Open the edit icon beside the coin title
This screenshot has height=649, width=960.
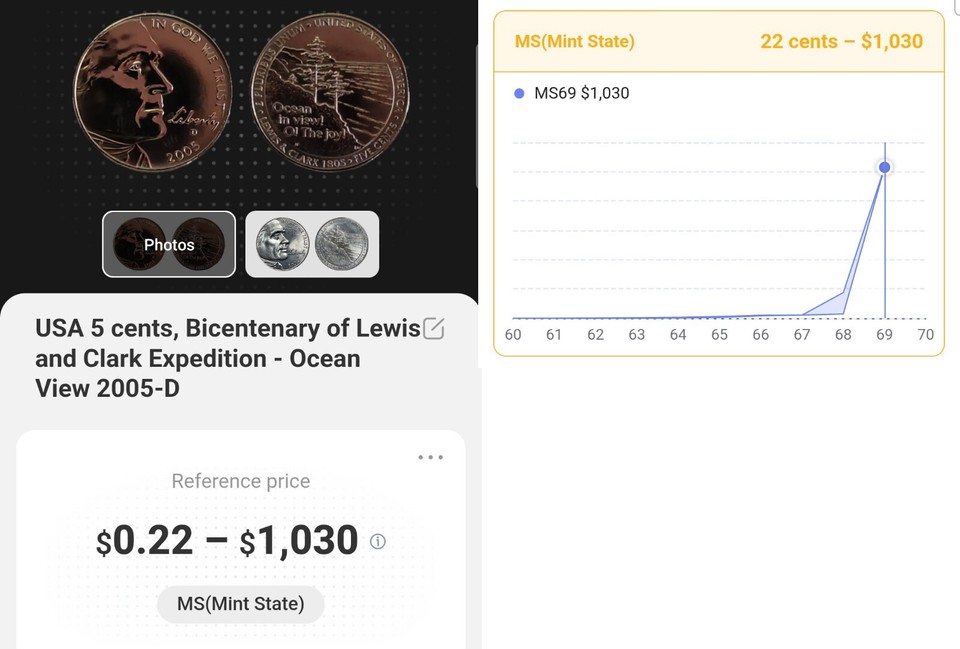pyautogui.click(x=434, y=327)
